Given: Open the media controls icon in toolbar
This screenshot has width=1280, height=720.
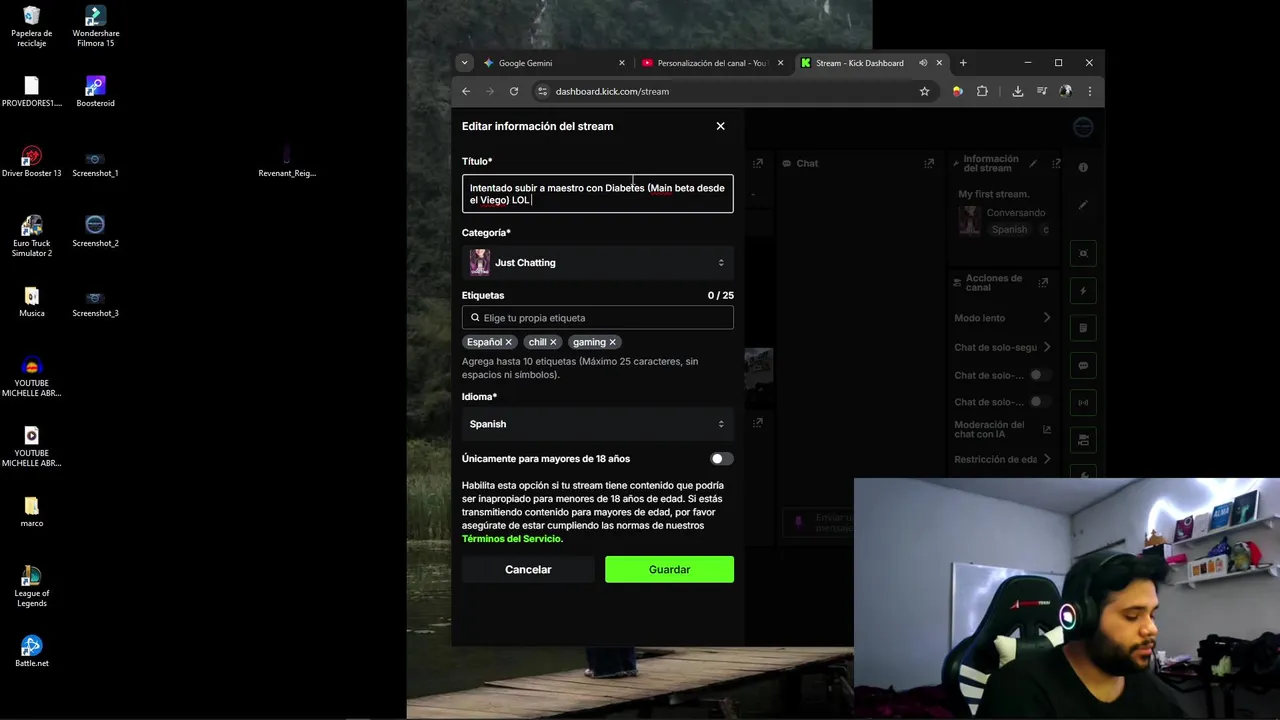Looking at the screenshot, I should [x=1041, y=91].
